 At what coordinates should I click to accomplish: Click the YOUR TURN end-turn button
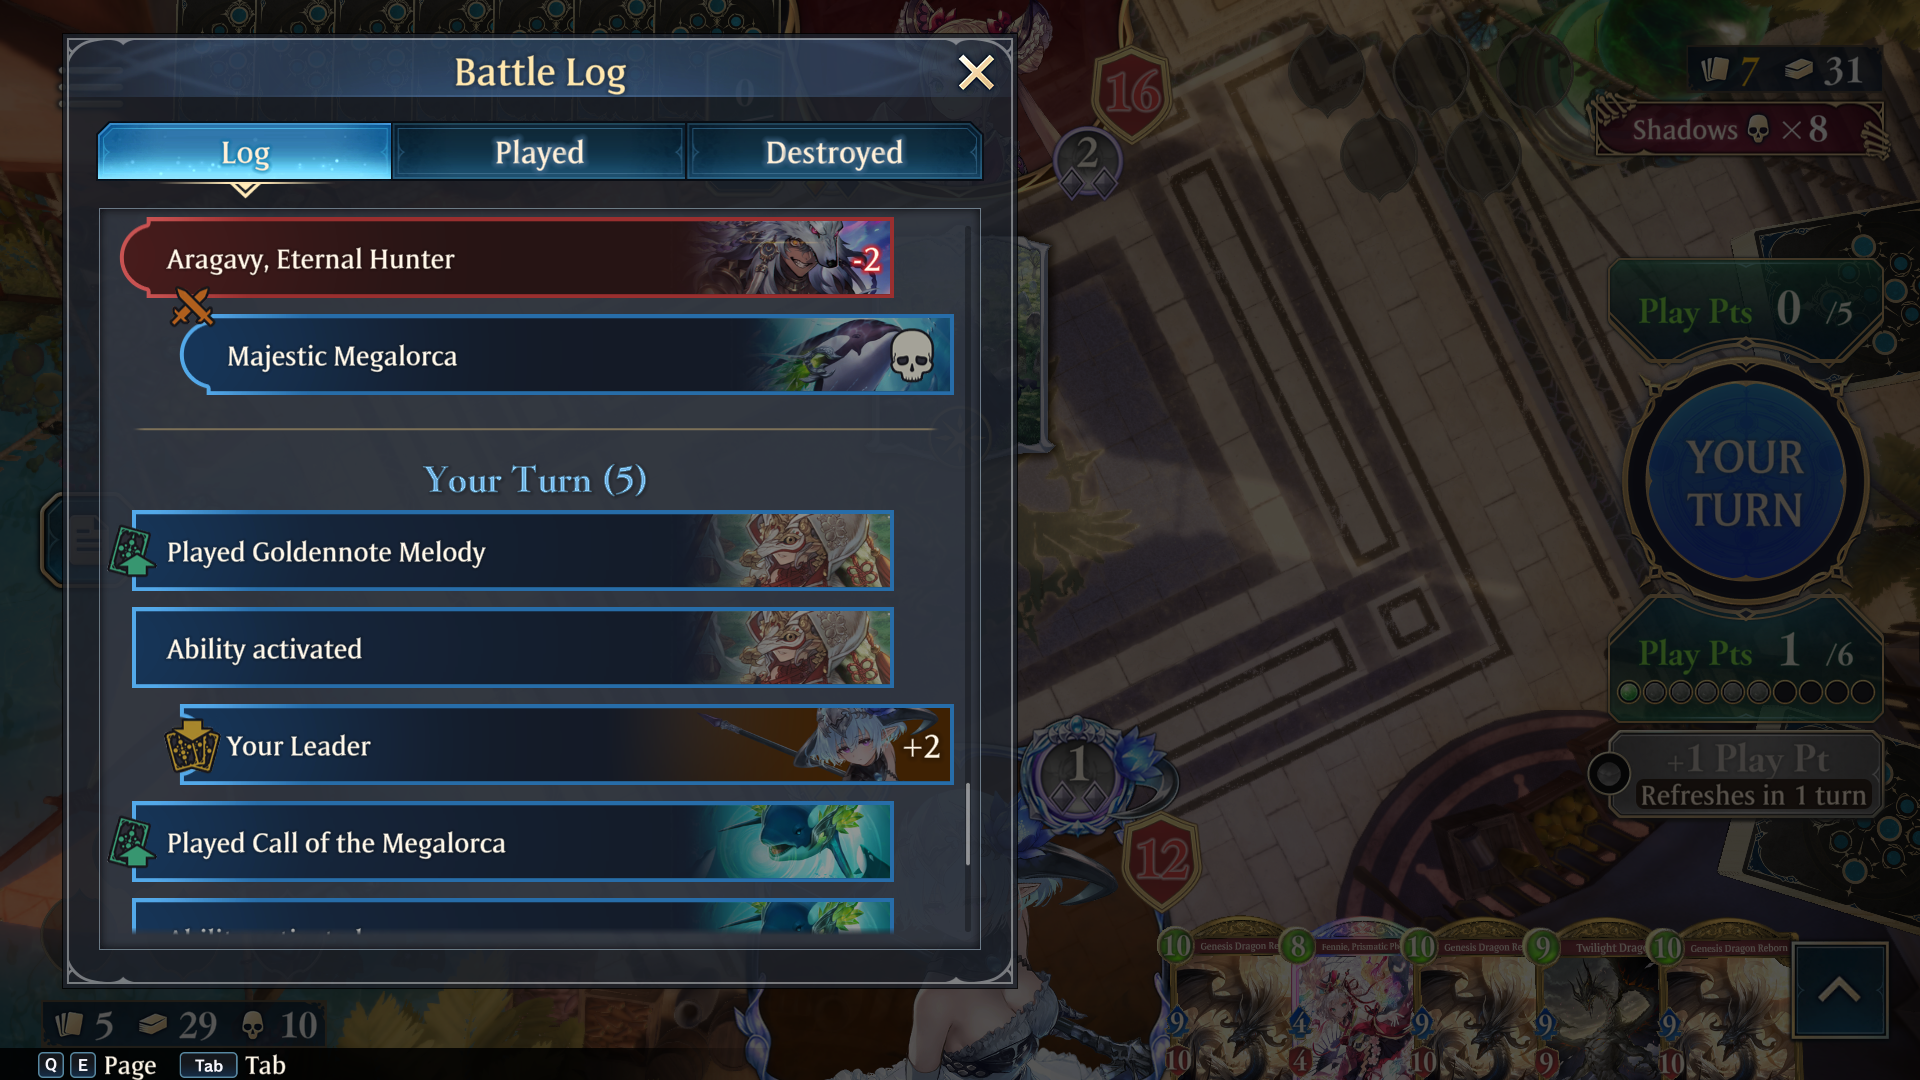coord(1745,483)
